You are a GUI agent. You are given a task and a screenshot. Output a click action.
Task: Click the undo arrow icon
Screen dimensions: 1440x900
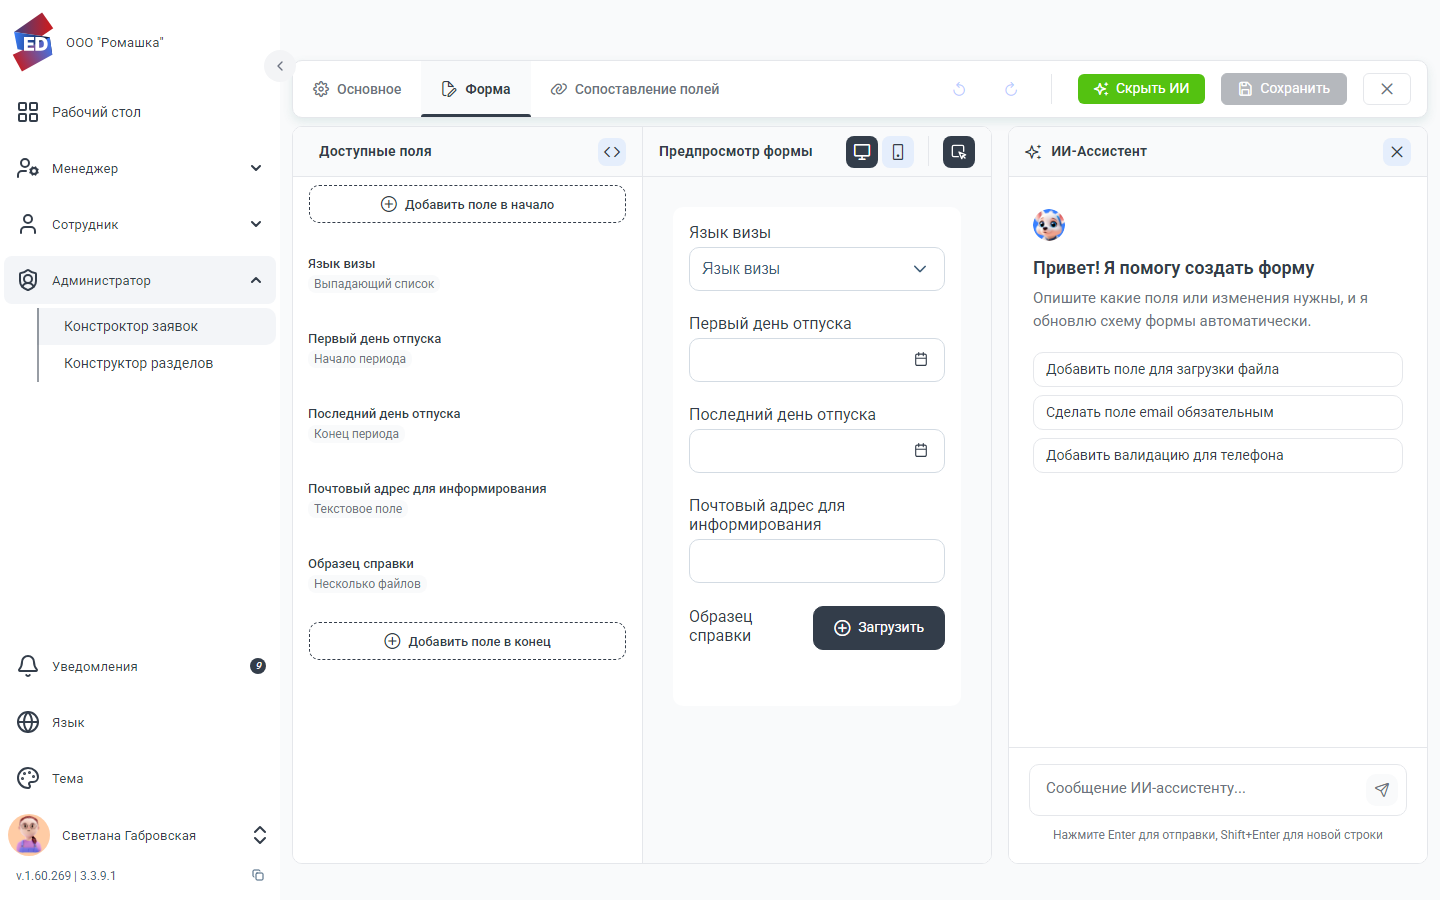coord(959,89)
